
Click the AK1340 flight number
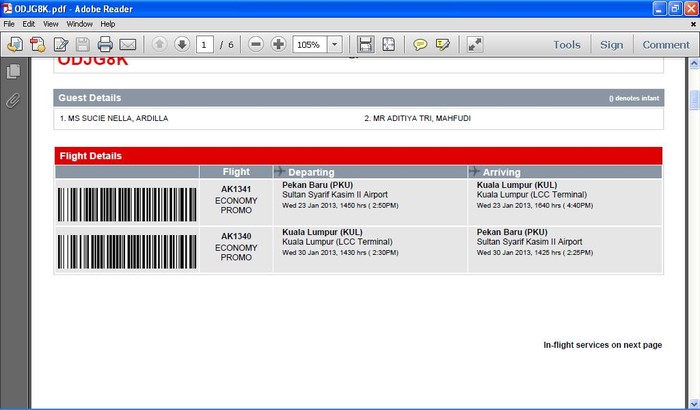(x=236, y=236)
